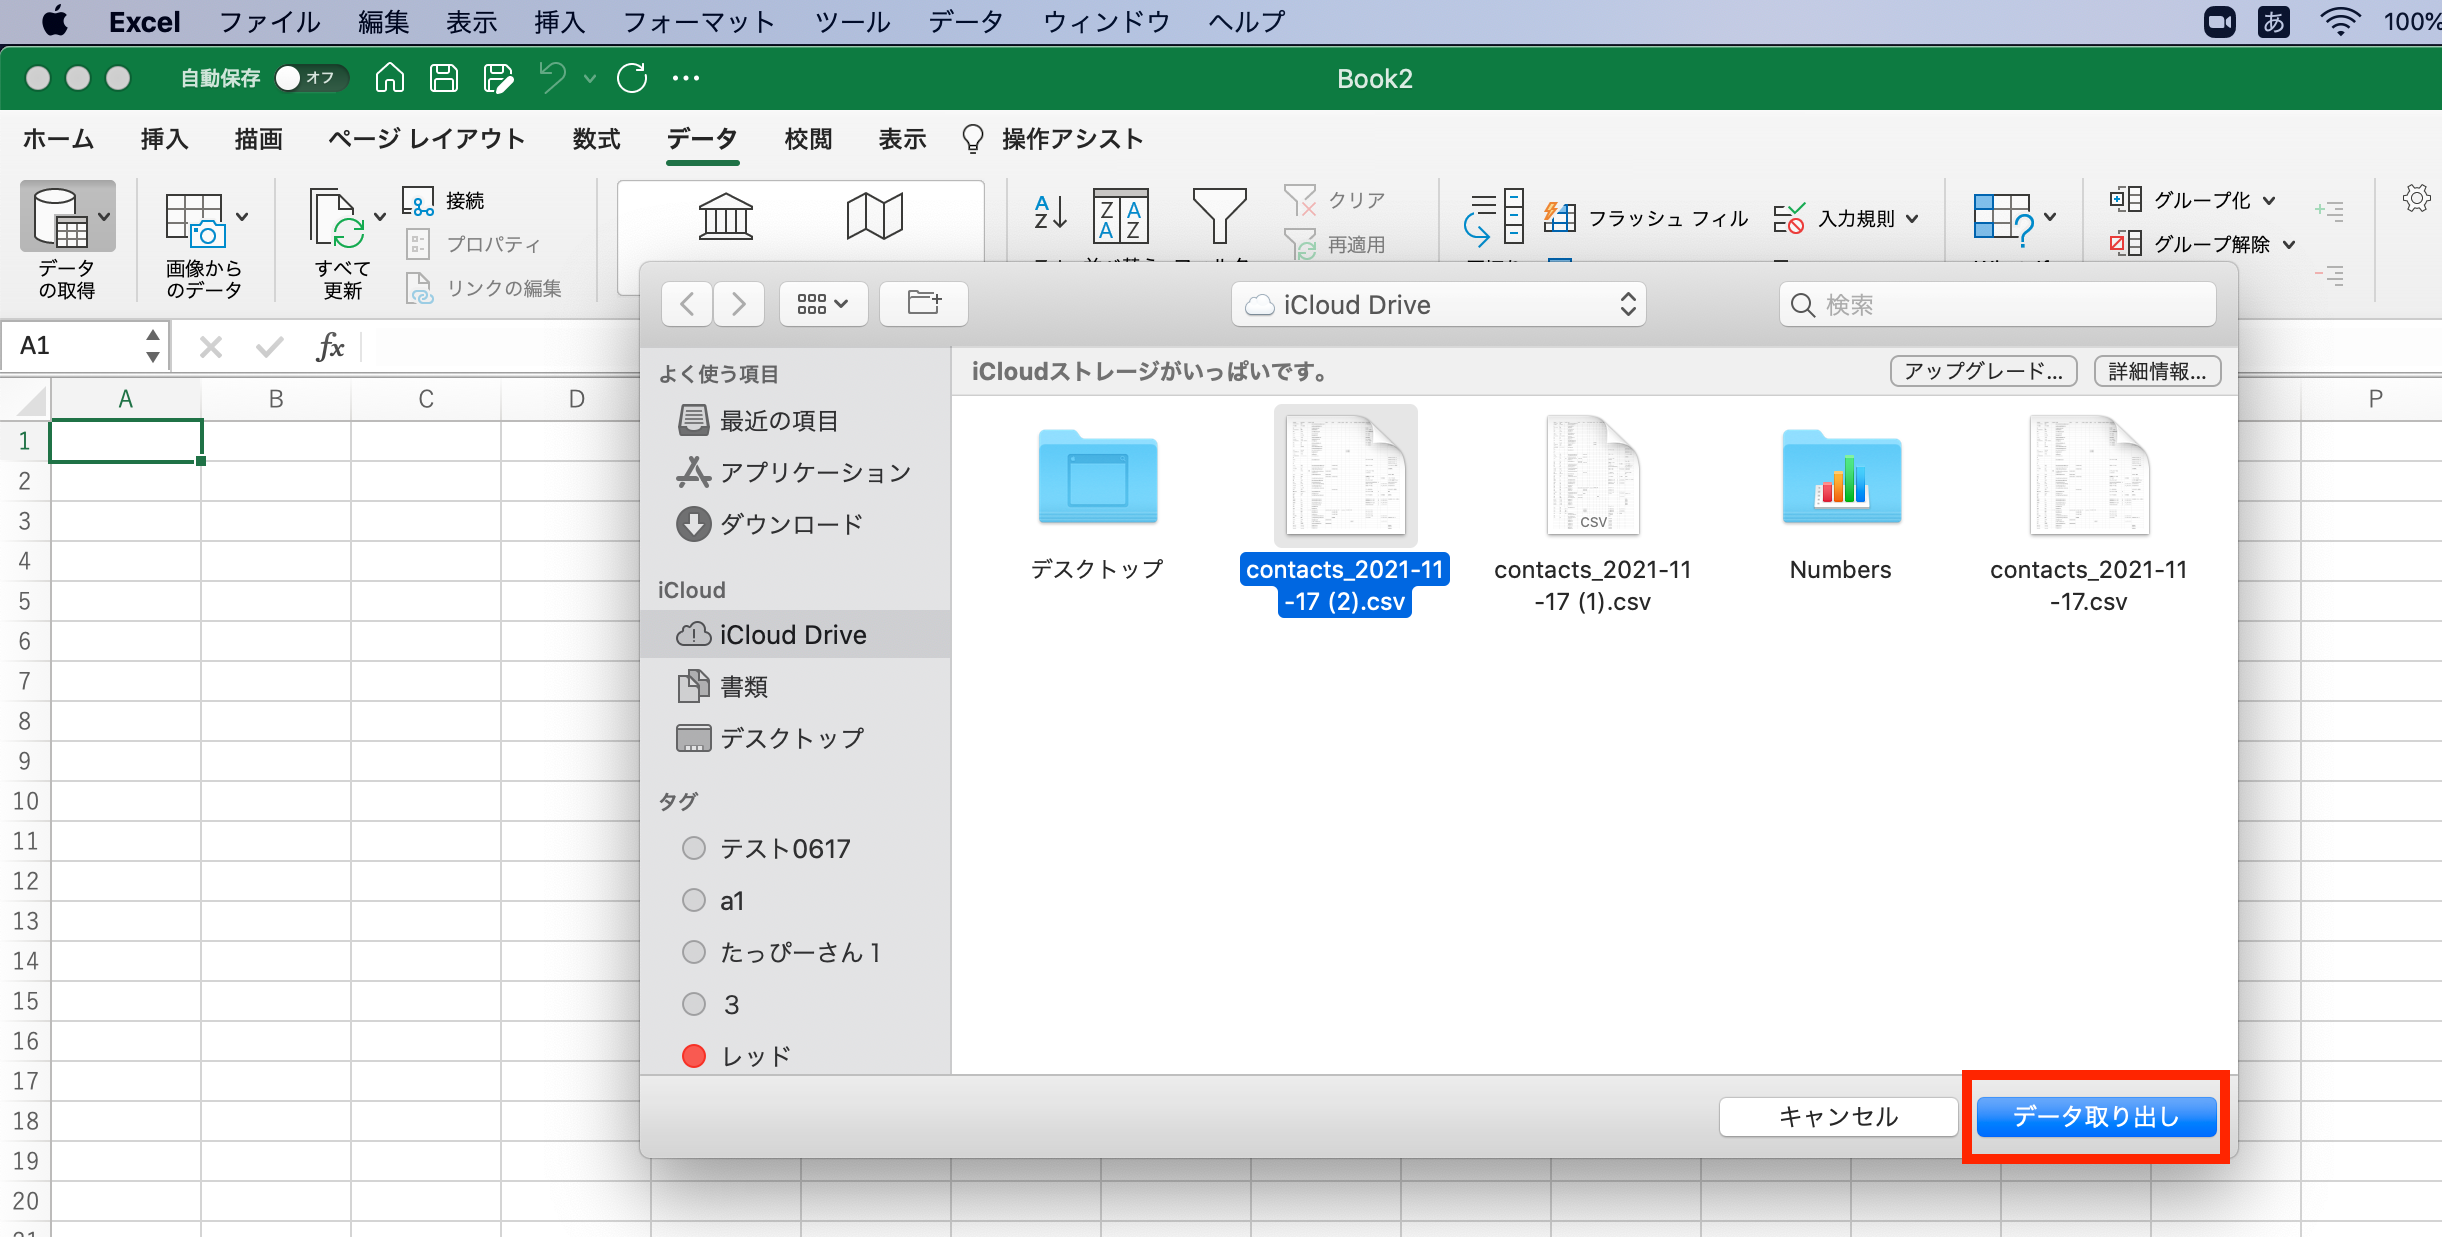Image resolution: width=2442 pixels, height=1237 pixels.
Task: Click the Geography map icon
Action: [x=874, y=216]
